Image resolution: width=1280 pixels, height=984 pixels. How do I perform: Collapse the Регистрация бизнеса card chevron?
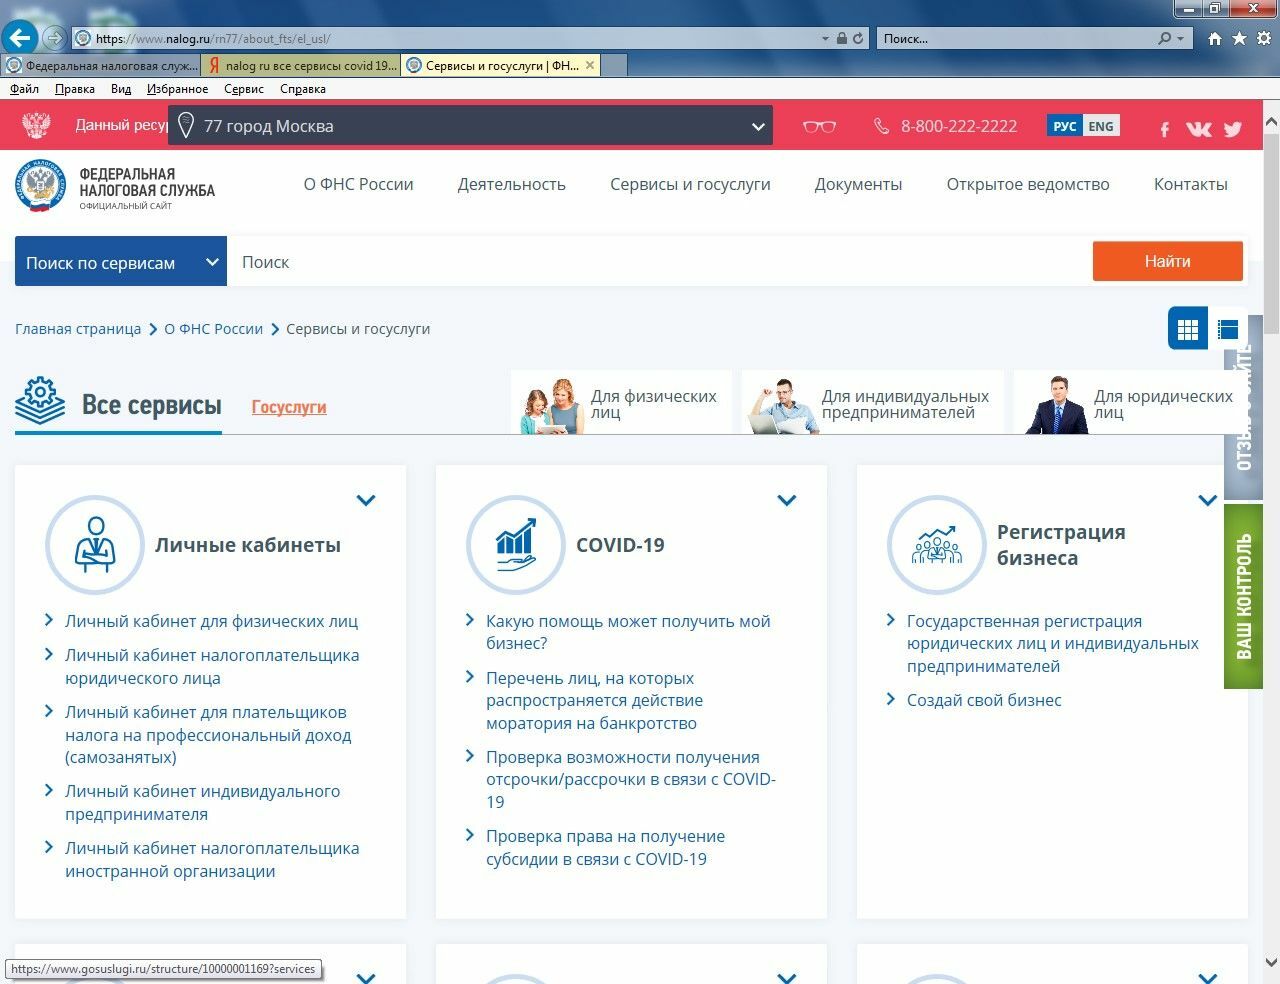pyautogui.click(x=1208, y=500)
